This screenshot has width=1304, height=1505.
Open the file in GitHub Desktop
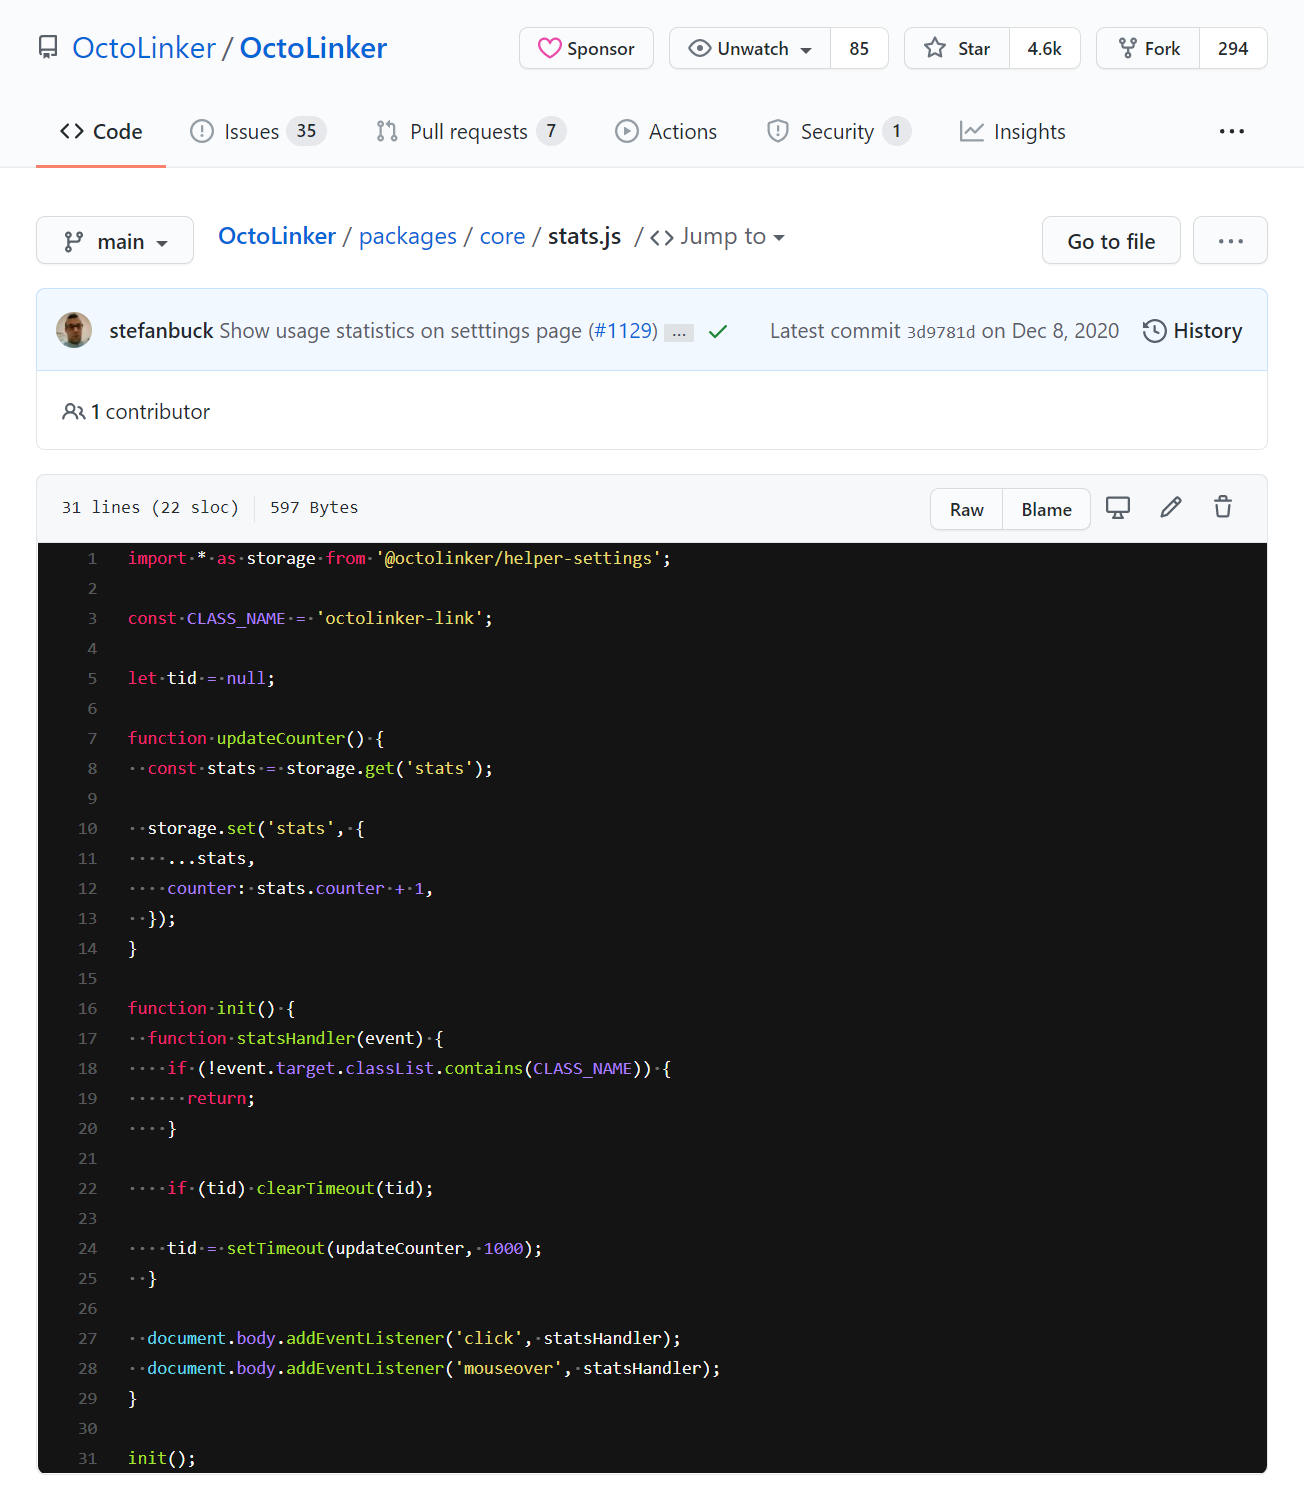pos(1118,508)
